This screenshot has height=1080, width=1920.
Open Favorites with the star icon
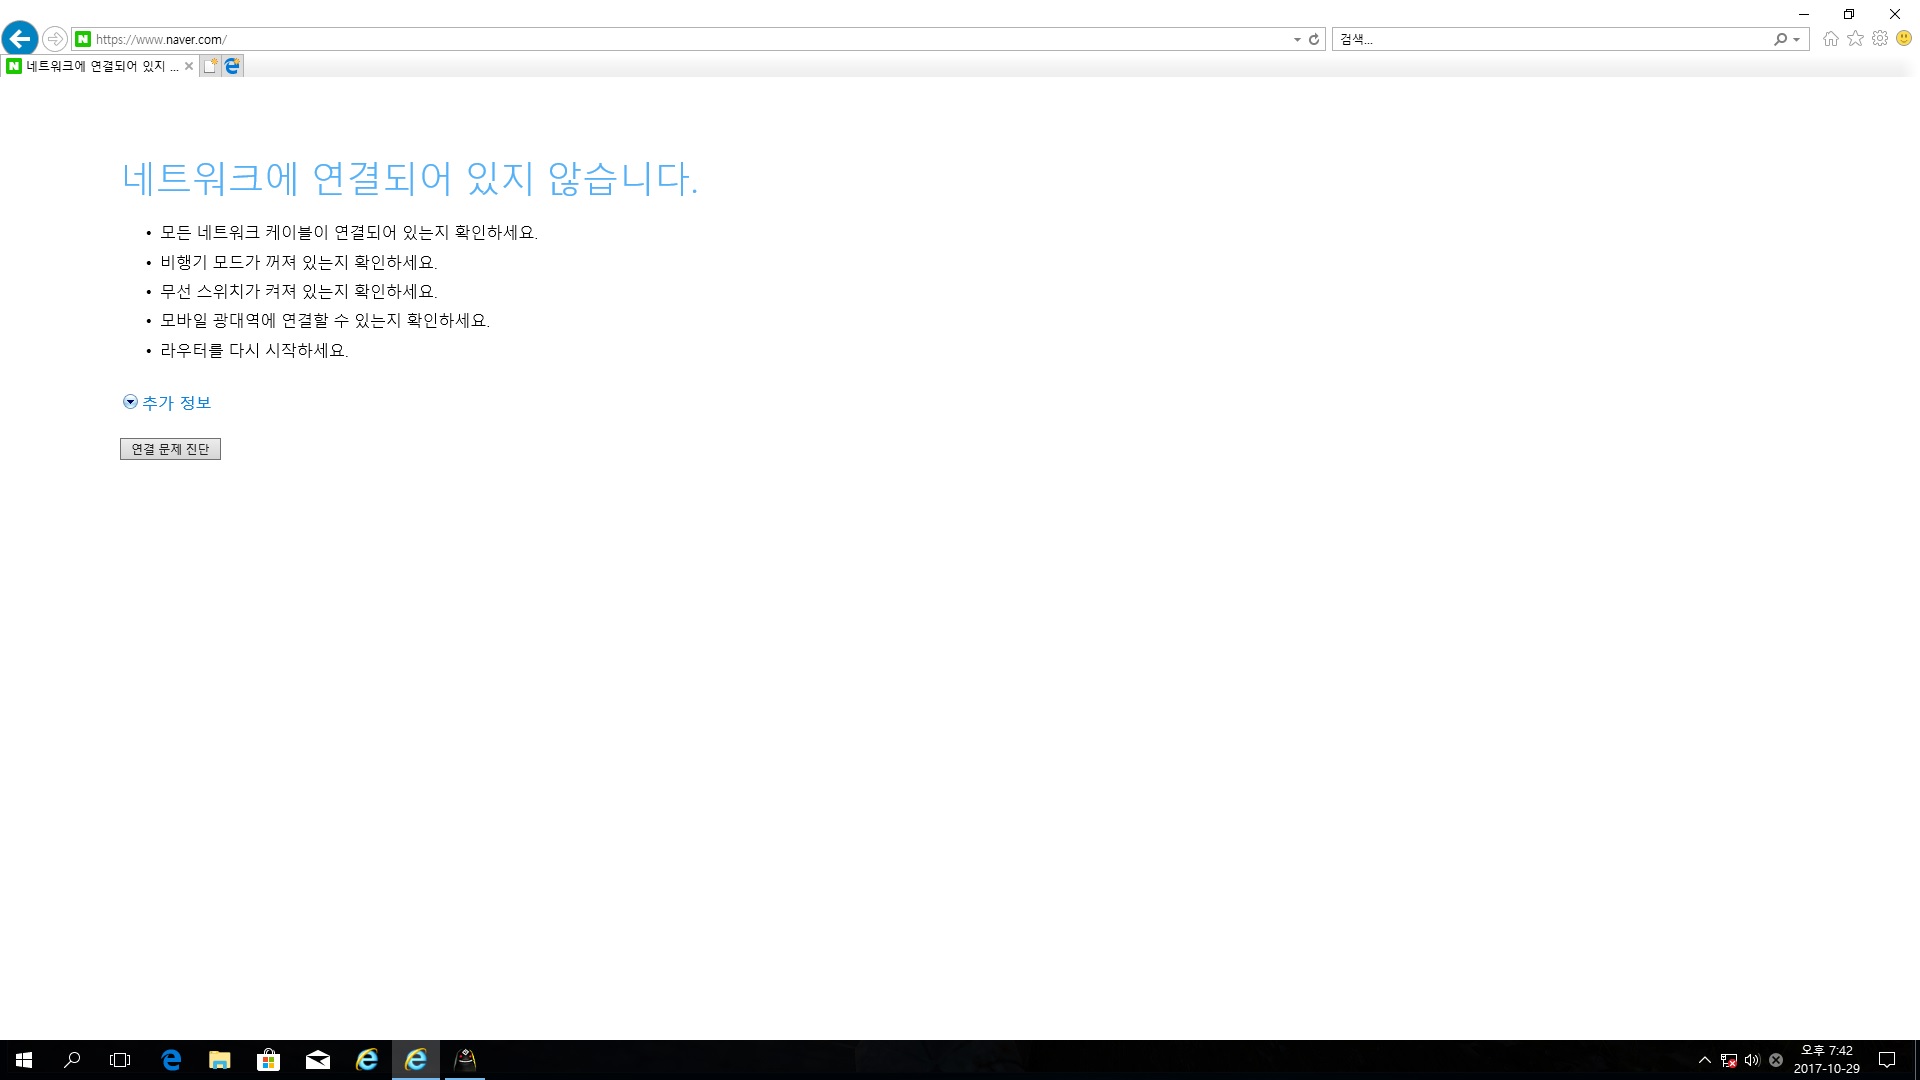[x=1855, y=39]
